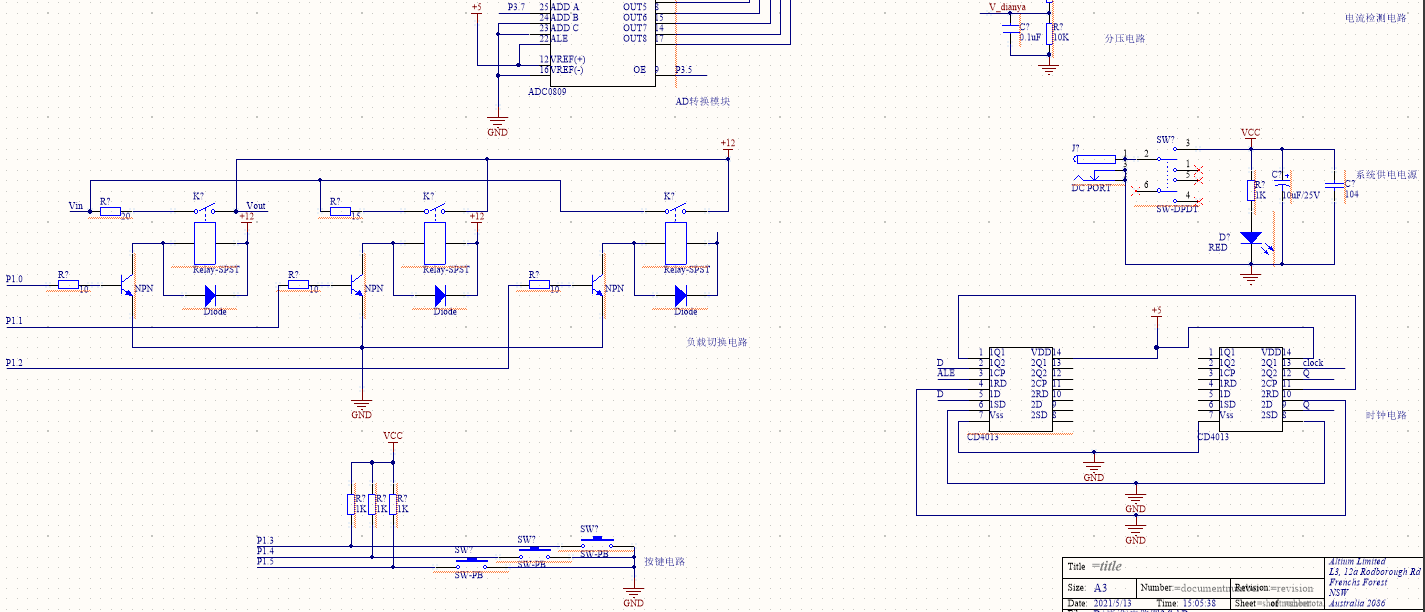Click the VCC power symbol above pull-up resistors
1425x612 pixels.
pos(393,437)
